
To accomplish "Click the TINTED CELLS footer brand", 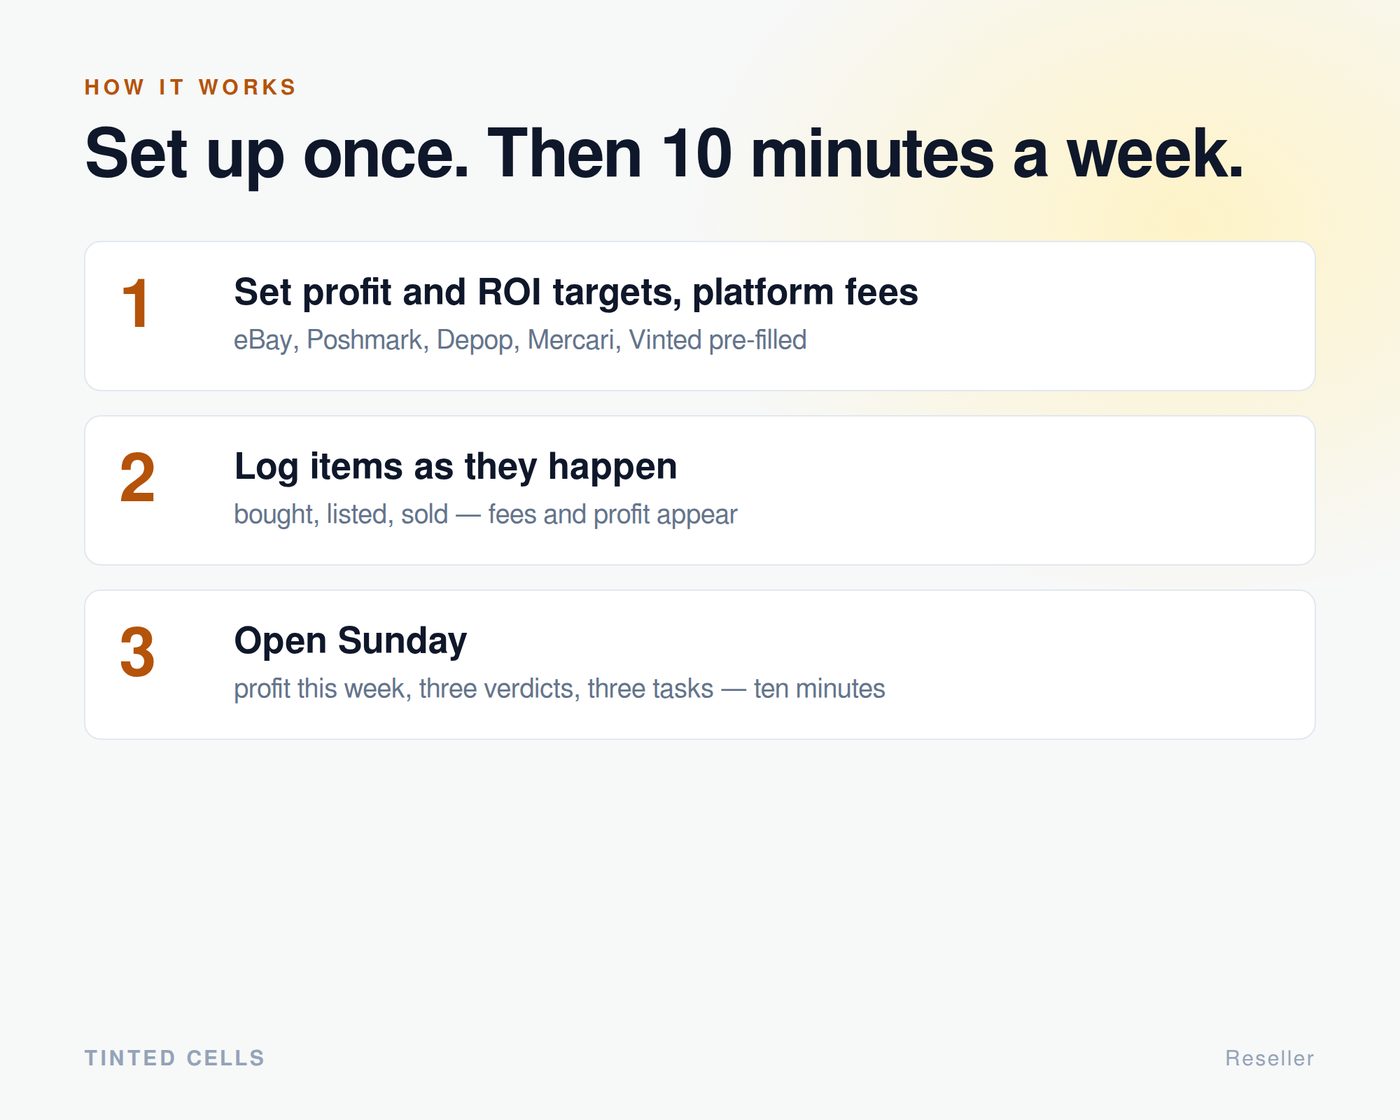I will click(175, 1058).
